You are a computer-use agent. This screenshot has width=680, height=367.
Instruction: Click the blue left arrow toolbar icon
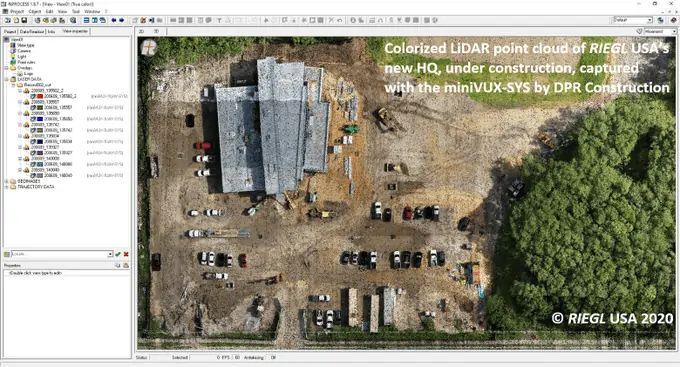(x=114, y=20)
